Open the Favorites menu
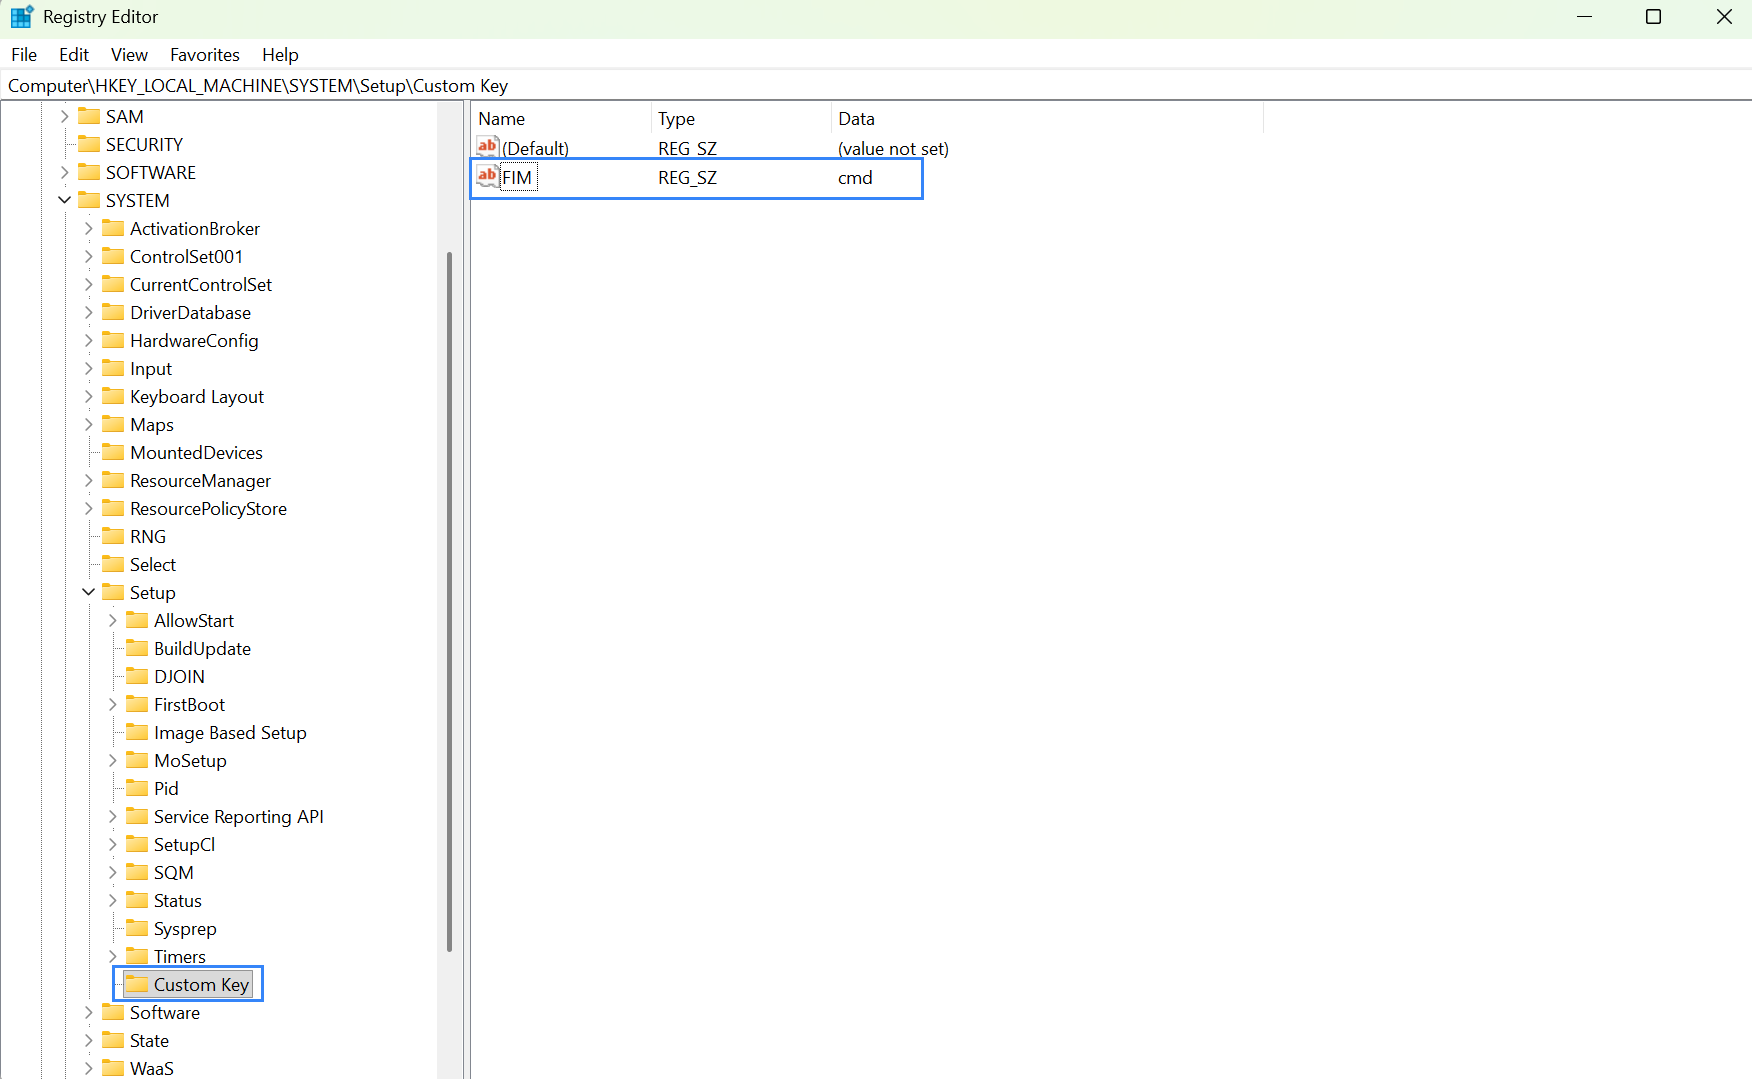This screenshot has width=1752, height=1079. click(x=204, y=55)
